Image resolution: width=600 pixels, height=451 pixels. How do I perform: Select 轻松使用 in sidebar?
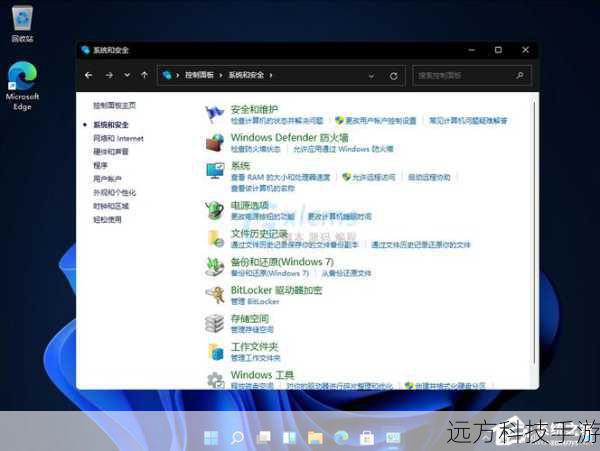108,220
